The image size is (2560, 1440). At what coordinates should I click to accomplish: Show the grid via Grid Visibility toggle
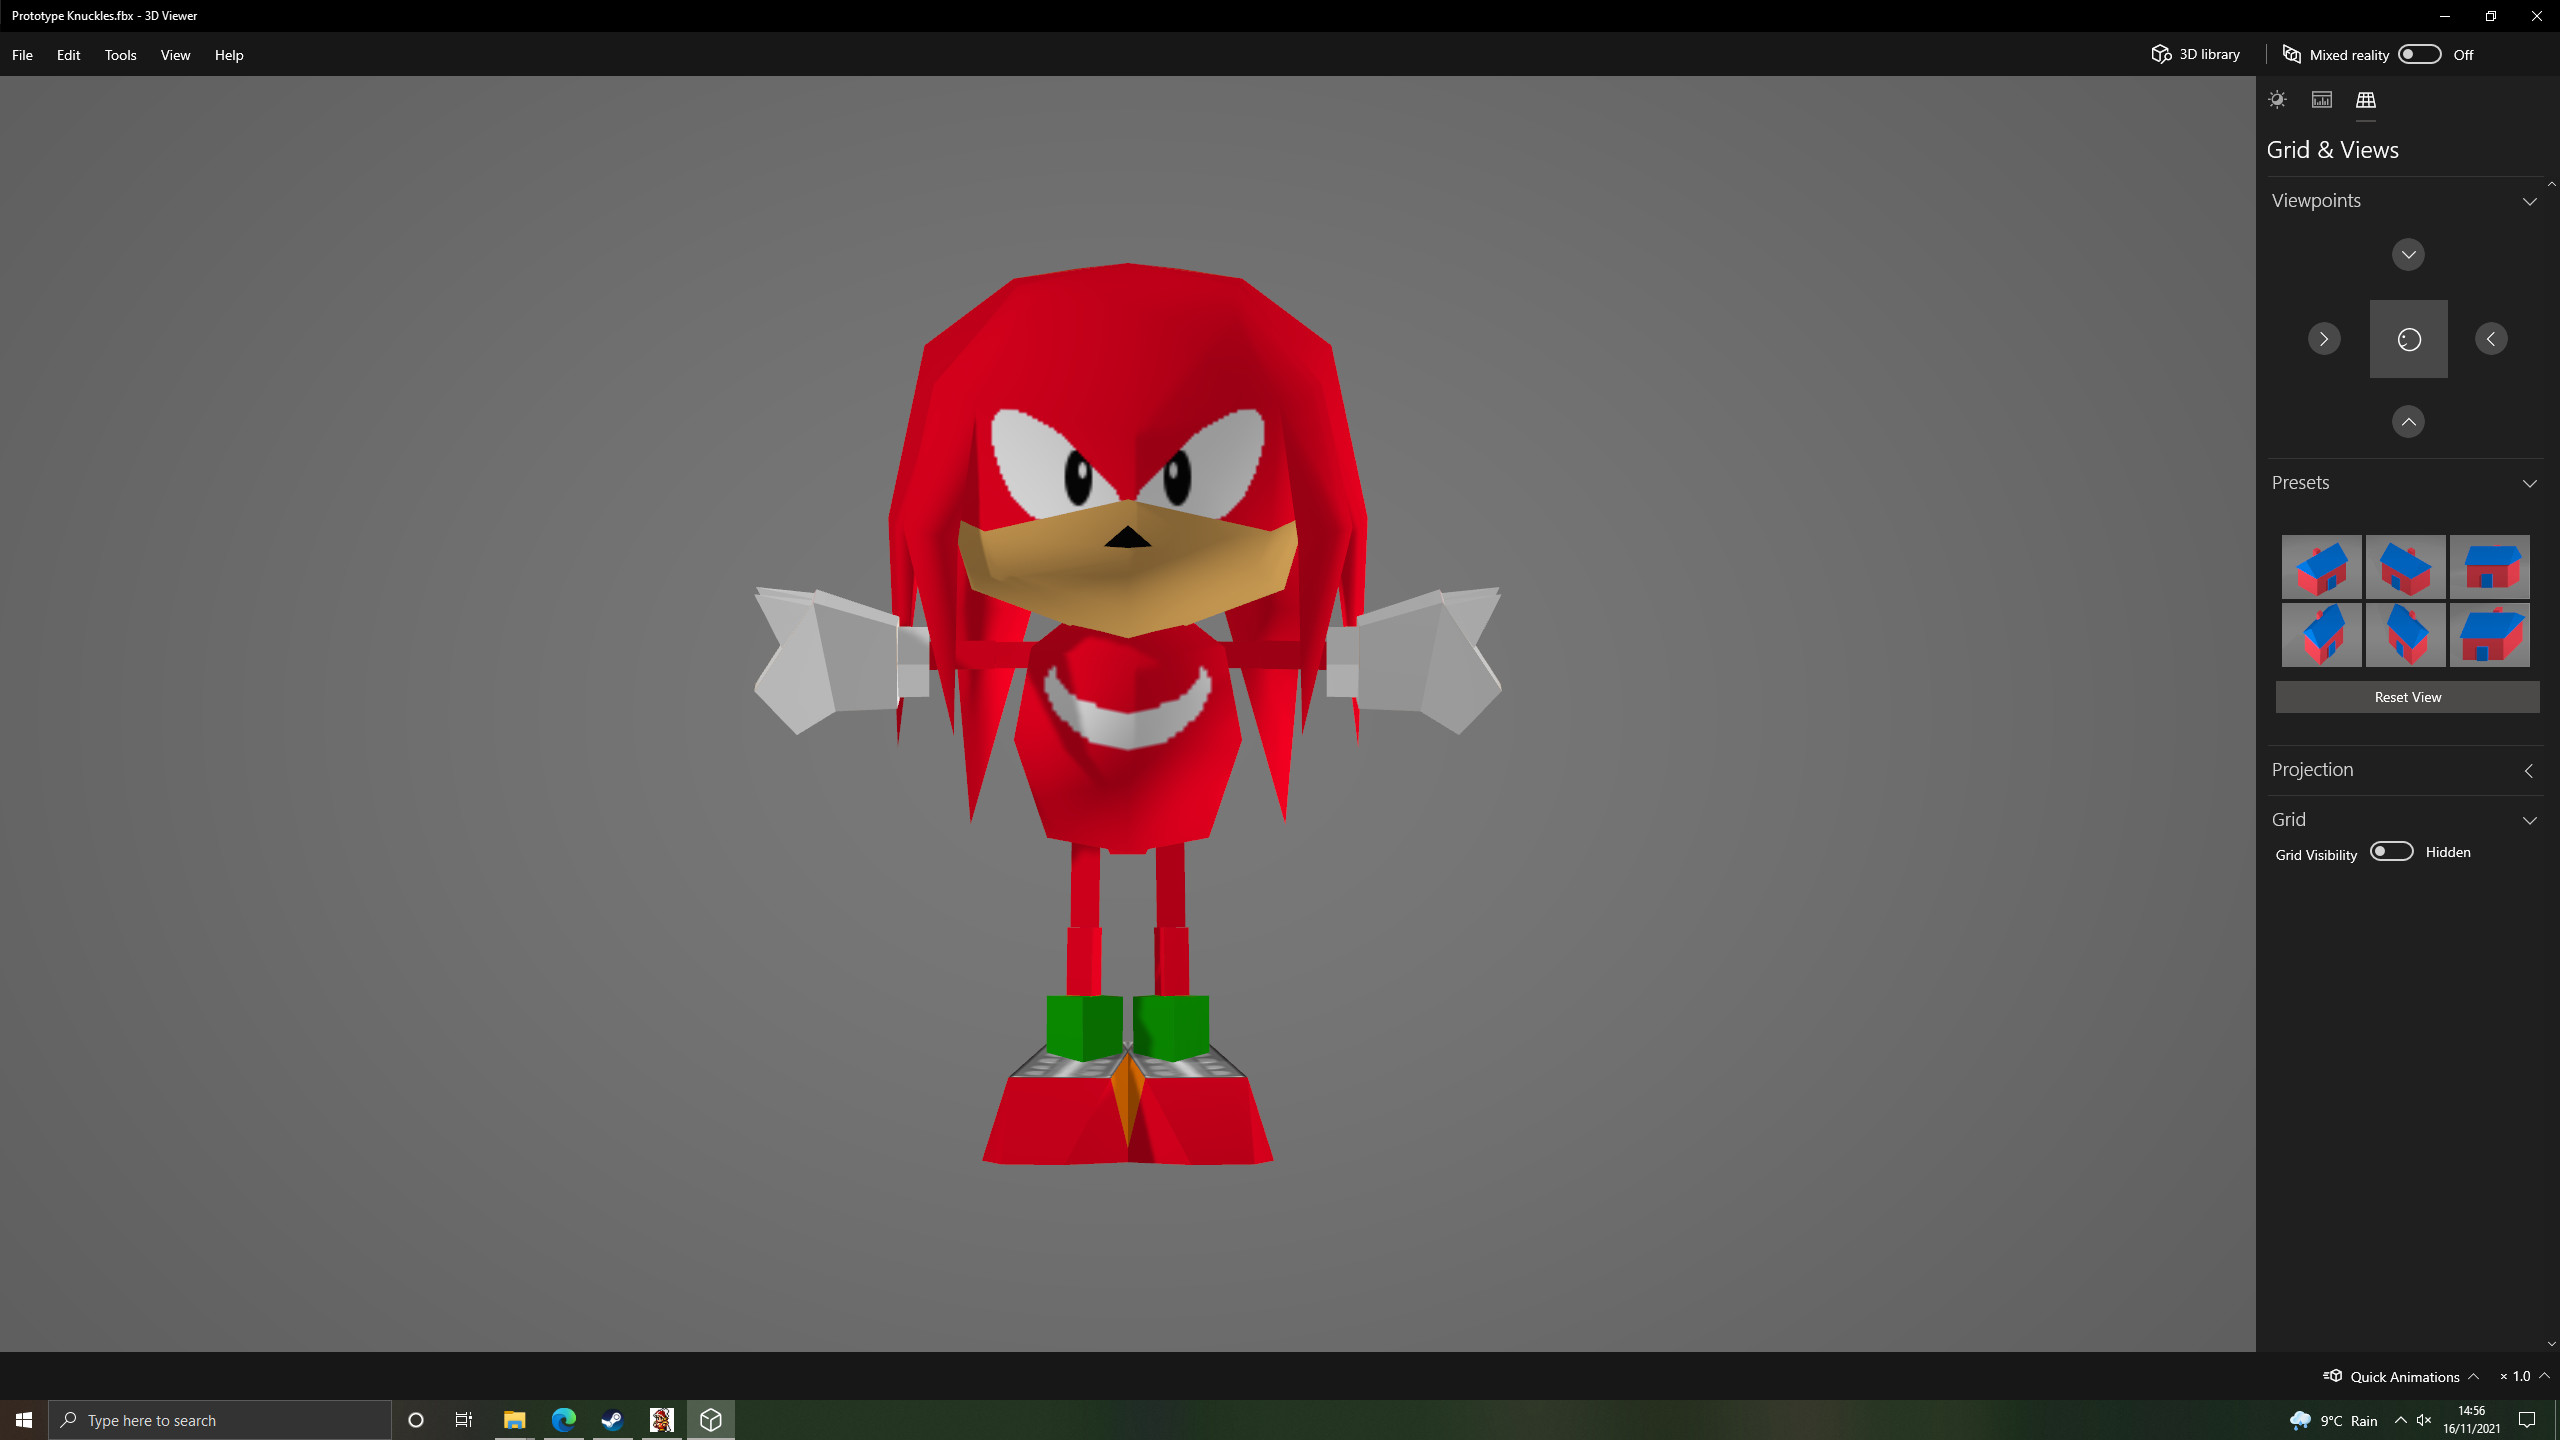pos(2392,850)
